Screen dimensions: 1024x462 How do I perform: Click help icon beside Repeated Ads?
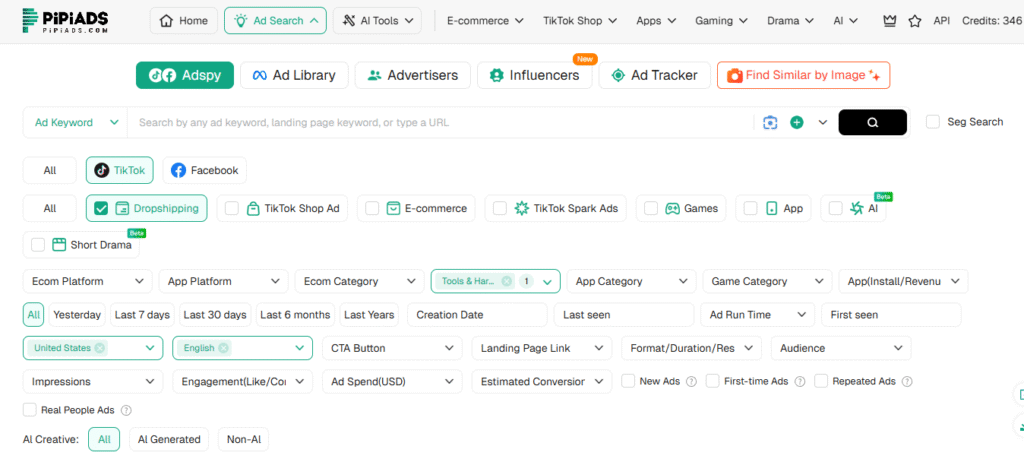click(x=907, y=382)
